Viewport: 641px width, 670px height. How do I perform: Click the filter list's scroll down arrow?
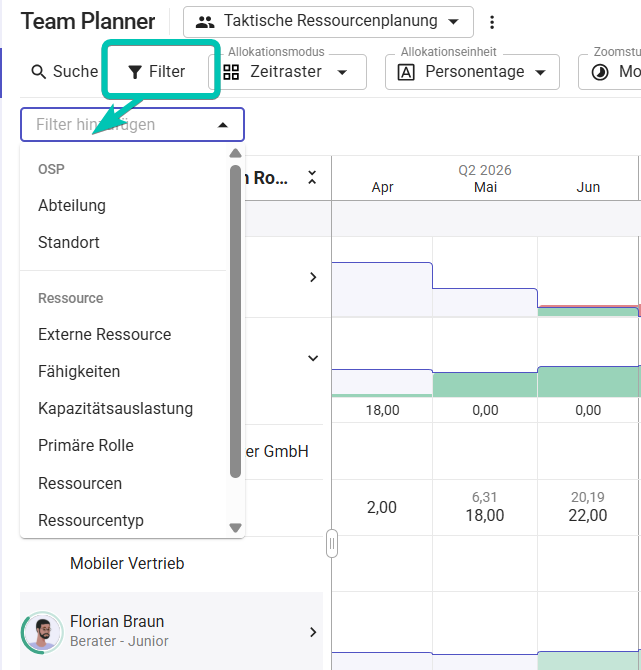coord(235,528)
